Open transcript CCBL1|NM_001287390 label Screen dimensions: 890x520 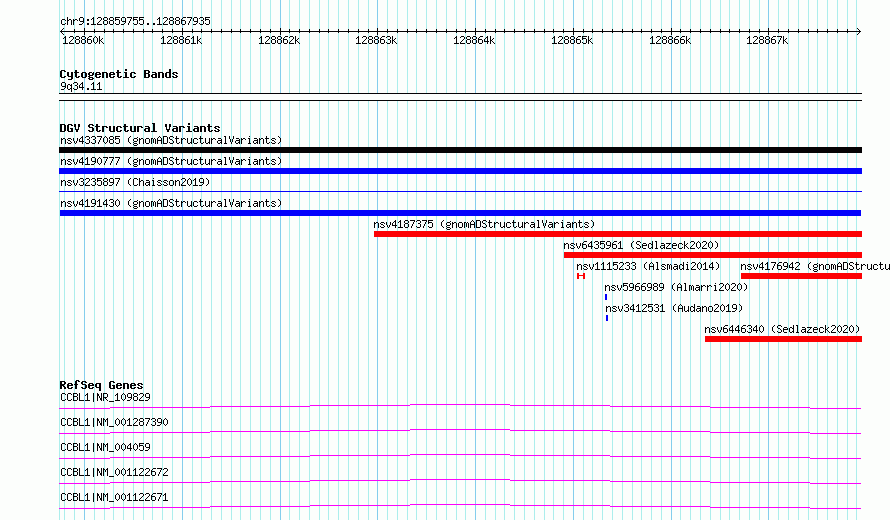click(x=114, y=422)
